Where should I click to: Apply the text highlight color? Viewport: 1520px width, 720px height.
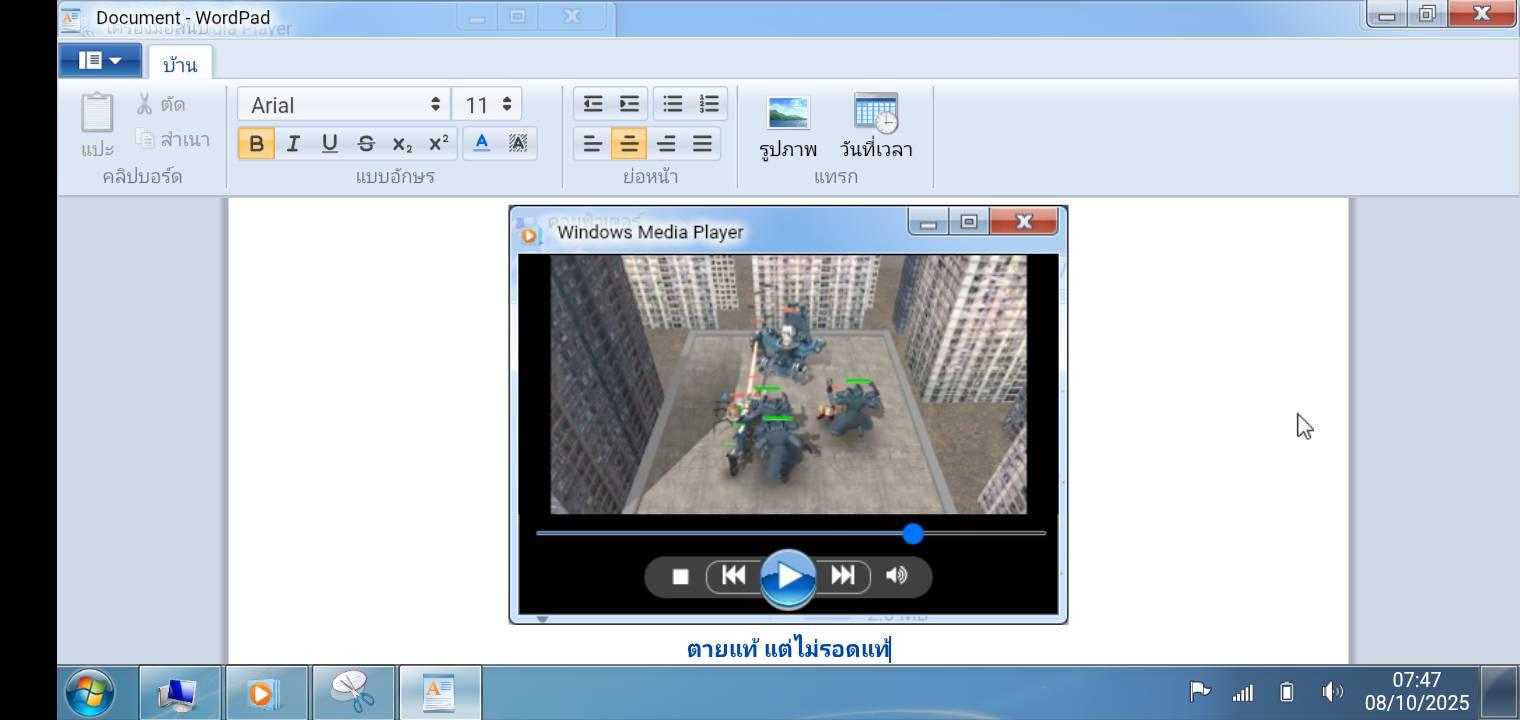click(518, 143)
